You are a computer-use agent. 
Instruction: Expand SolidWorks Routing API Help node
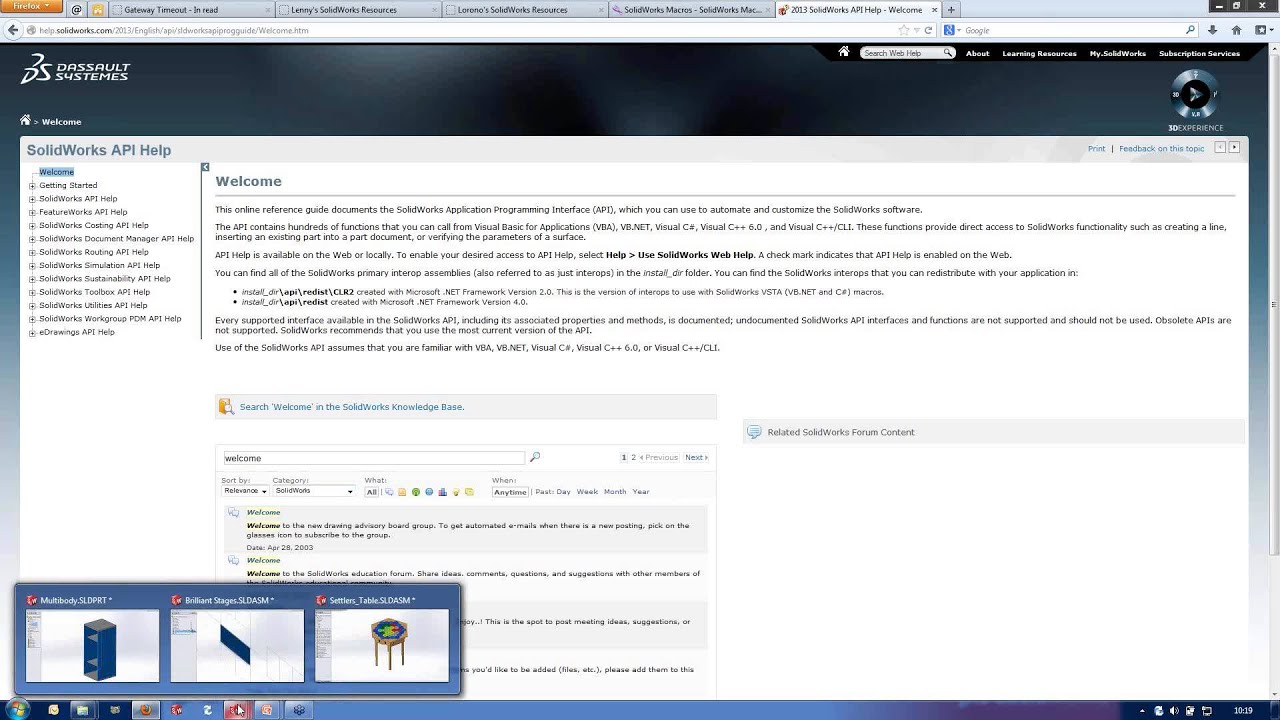click(32, 252)
